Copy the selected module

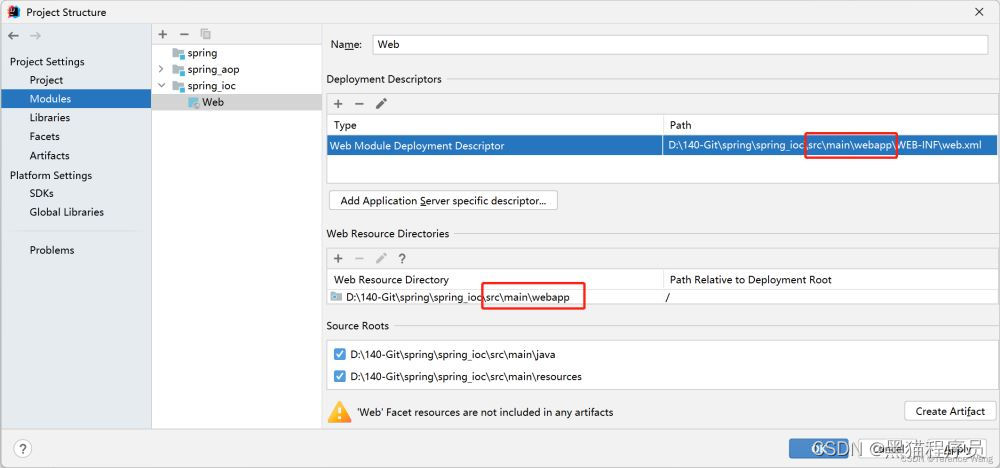click(x=205, y=34)
